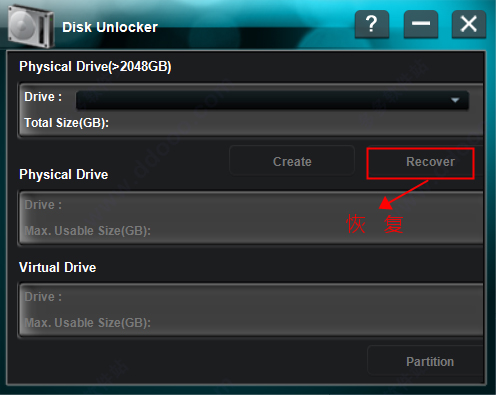Screen dimensions: 496x395
Task: Click the Virtual Drive greyed Drive field
Action: point(43,297)
